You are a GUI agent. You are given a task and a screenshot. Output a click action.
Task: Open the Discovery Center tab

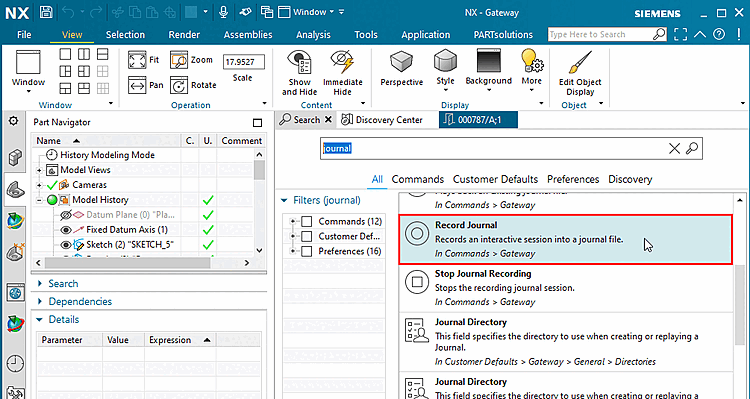click(382, 120)
